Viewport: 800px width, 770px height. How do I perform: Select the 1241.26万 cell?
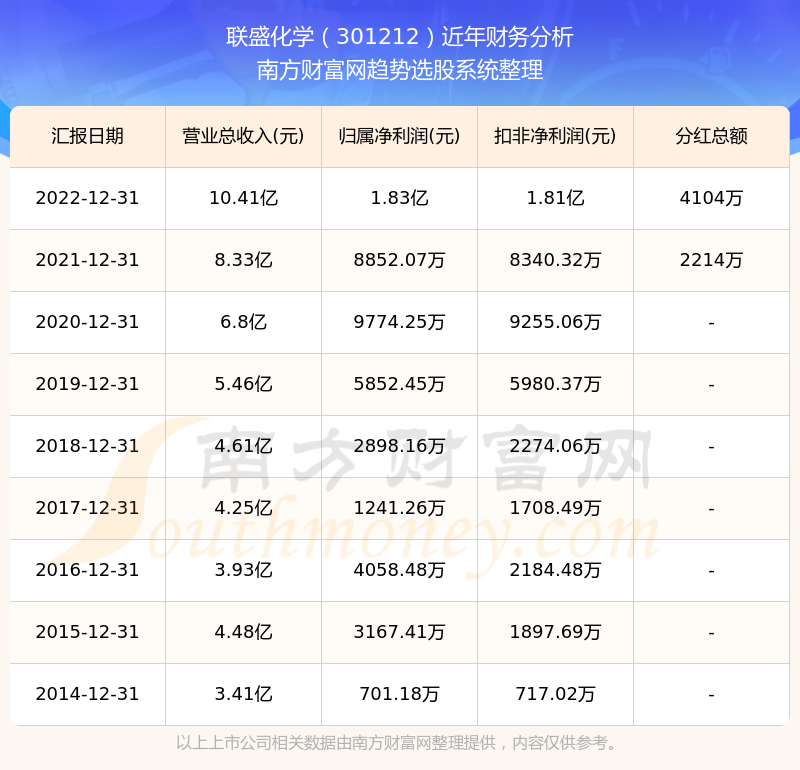pos(399,508)
